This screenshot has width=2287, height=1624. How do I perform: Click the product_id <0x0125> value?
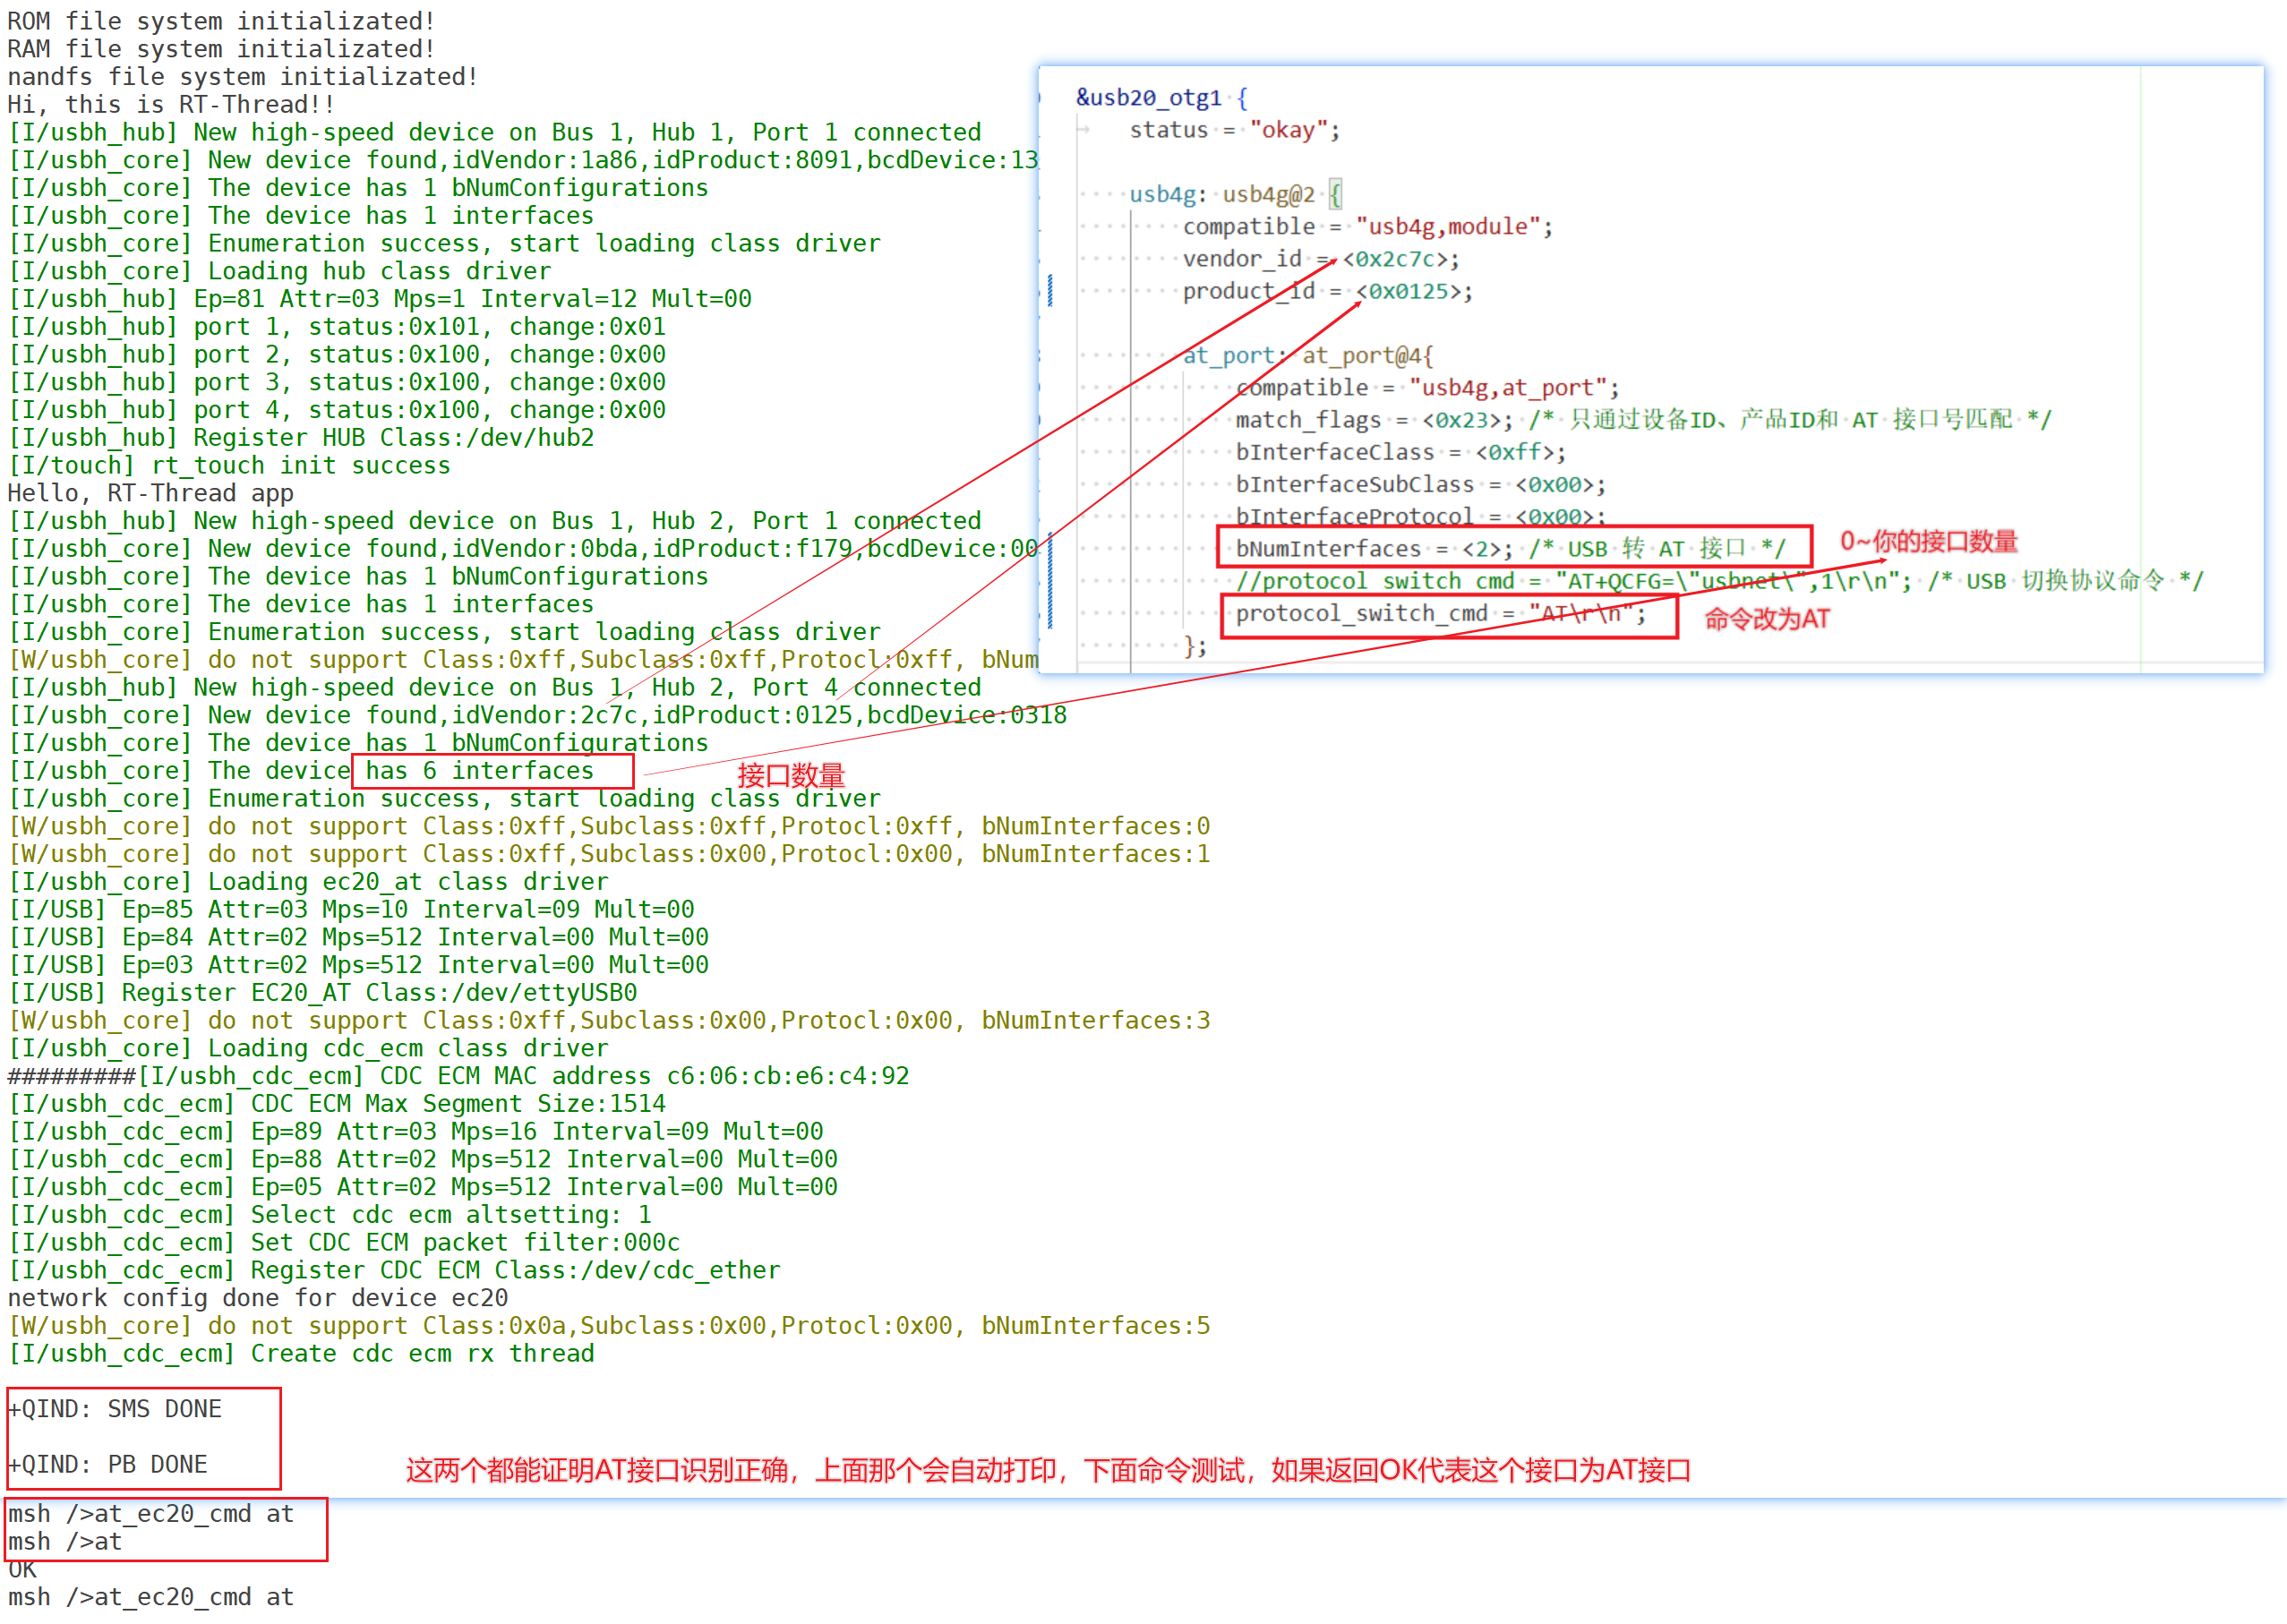1413,291
